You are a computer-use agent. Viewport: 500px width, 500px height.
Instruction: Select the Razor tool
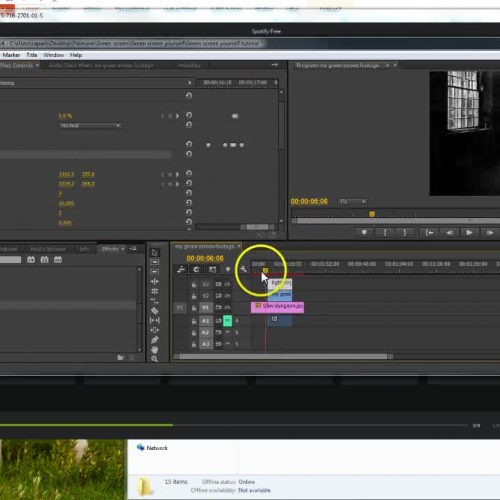point(155,311)
